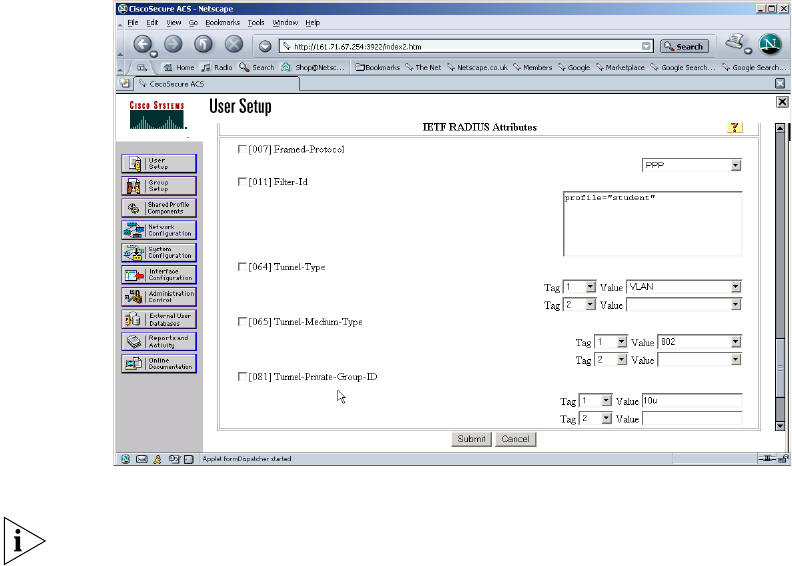
Task: Open Interface Configuration in sidebar
Action: click(159, 275)
